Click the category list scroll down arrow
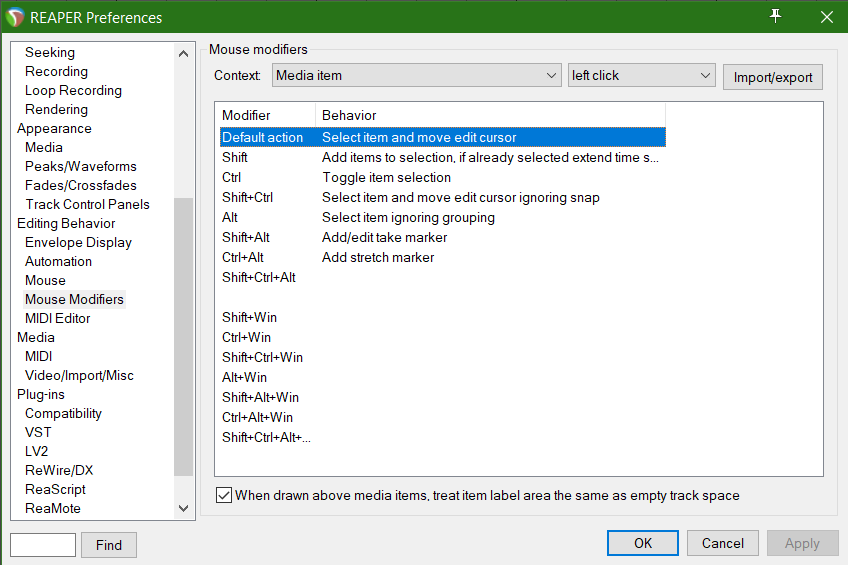The height and width of the screenshot is (565, 848). (183, 508)
